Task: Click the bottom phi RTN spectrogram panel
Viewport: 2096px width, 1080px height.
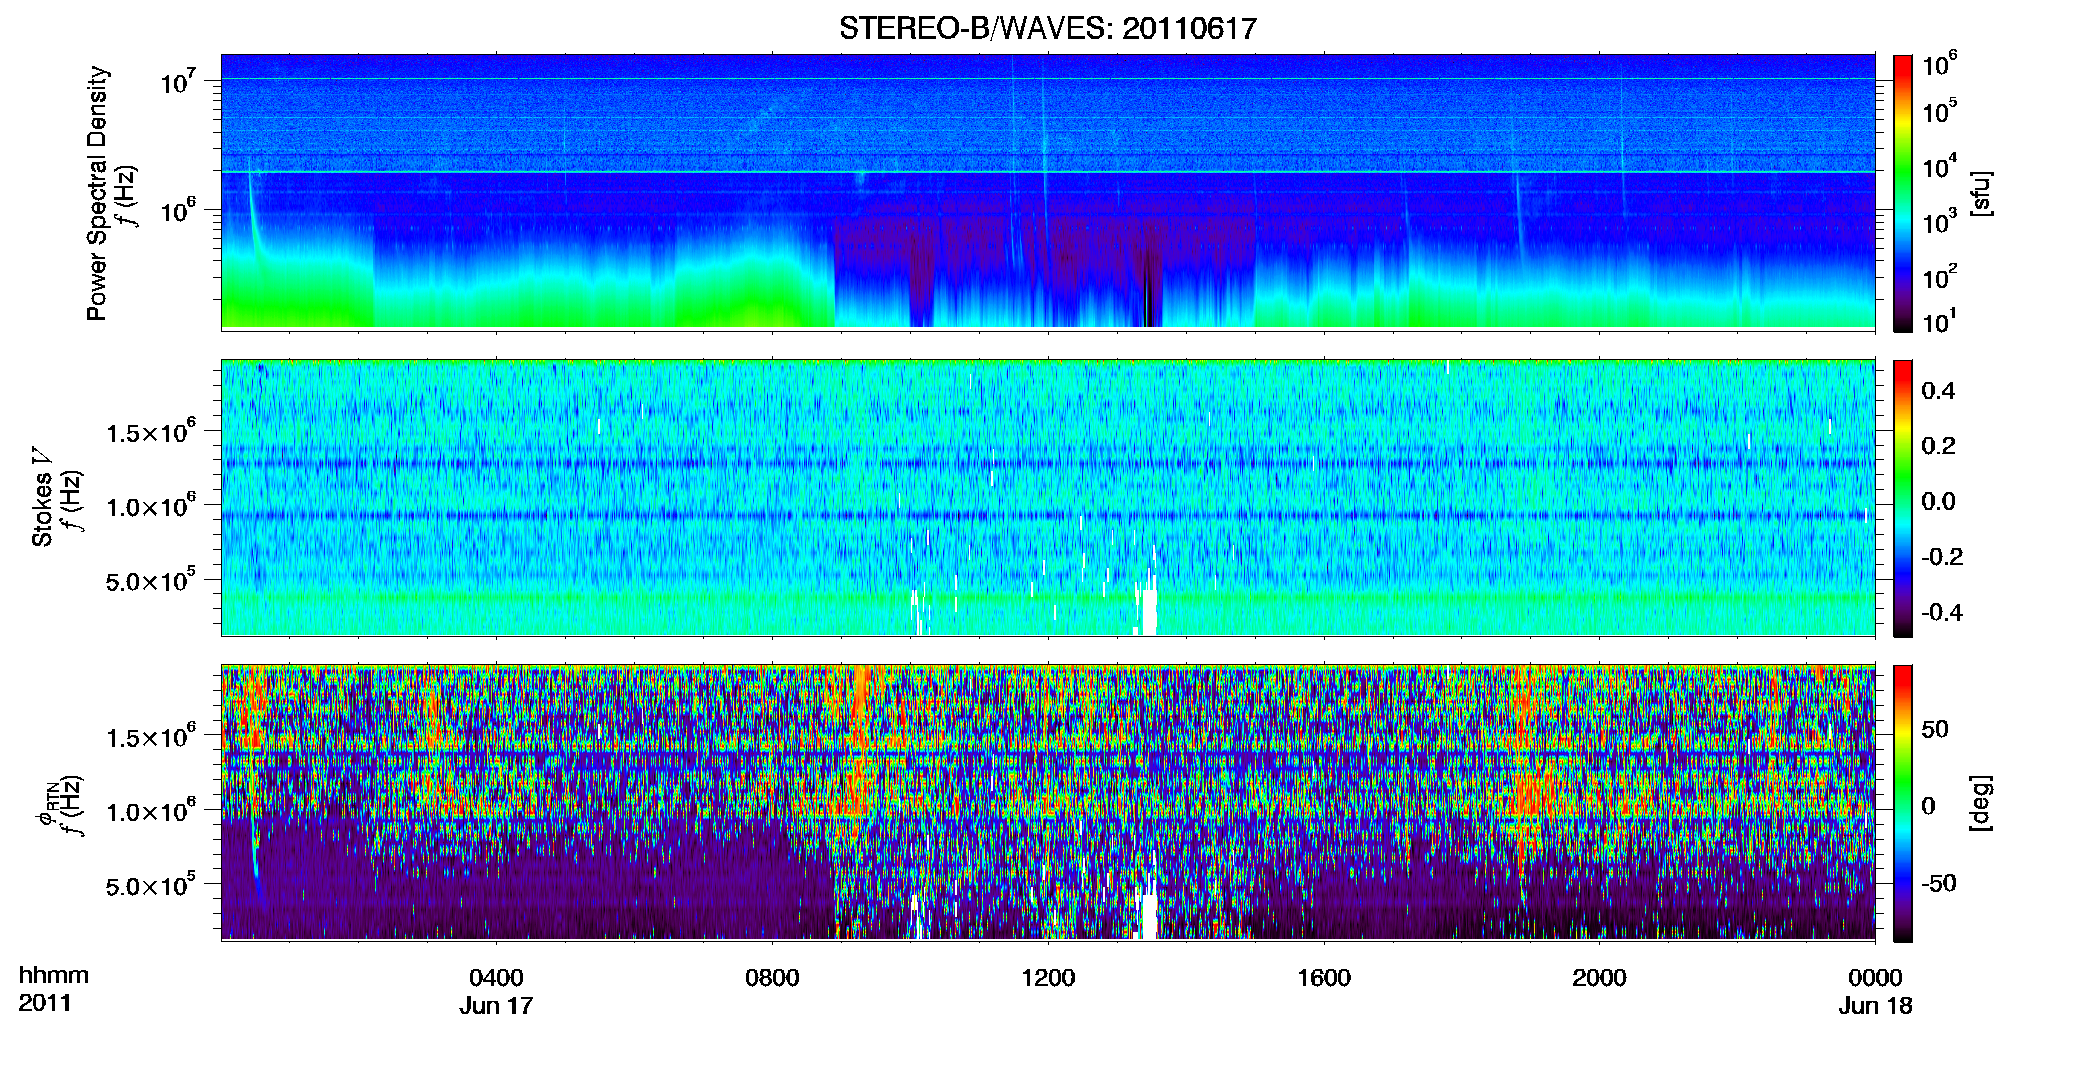Action: tap(1048, 802)
